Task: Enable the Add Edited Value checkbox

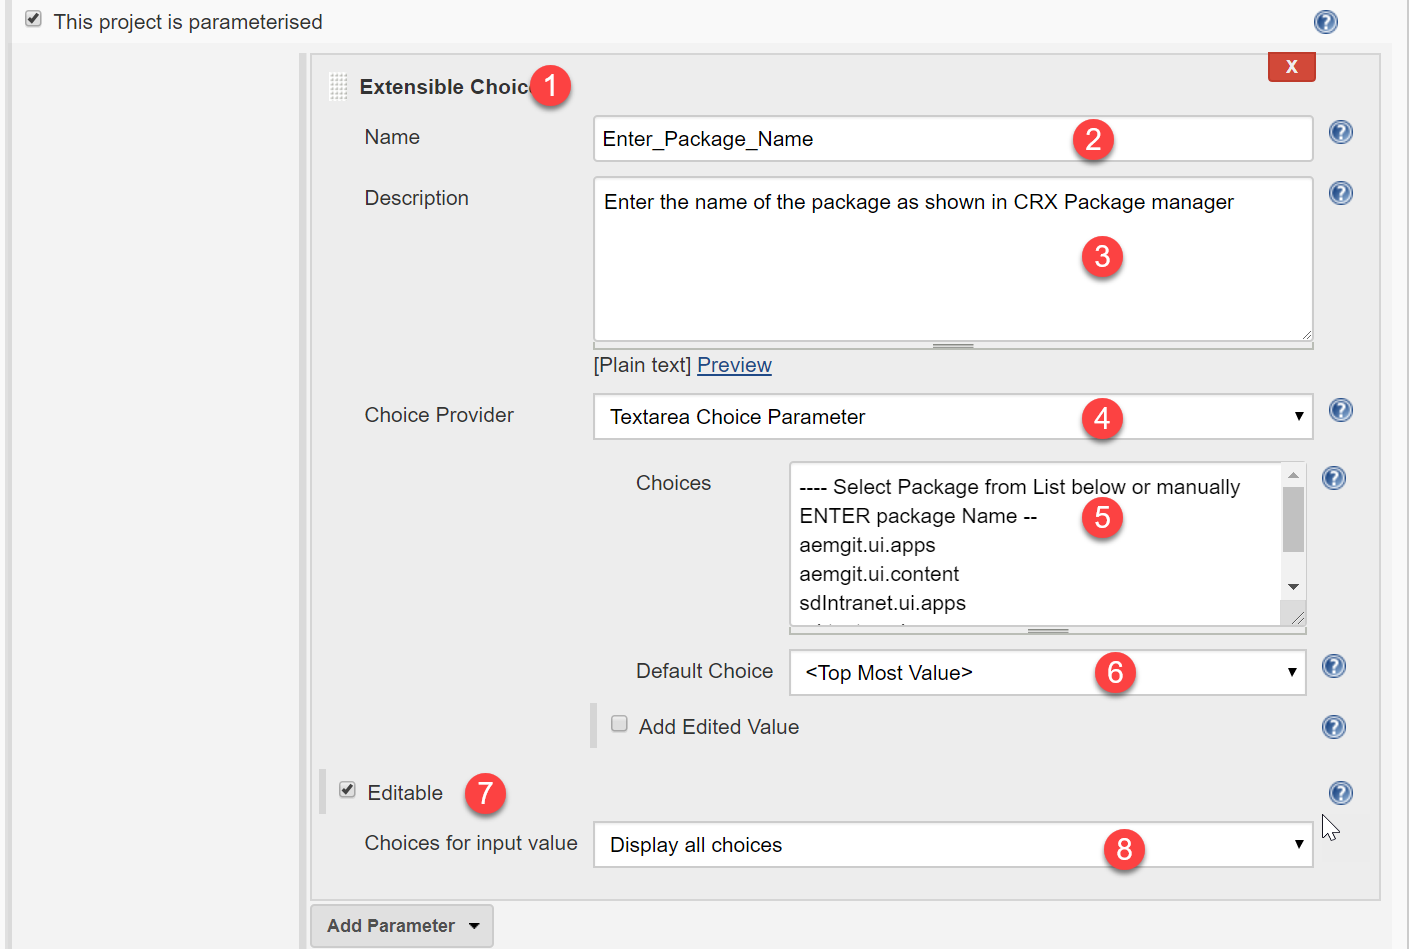Action: (x=619, y=724)
